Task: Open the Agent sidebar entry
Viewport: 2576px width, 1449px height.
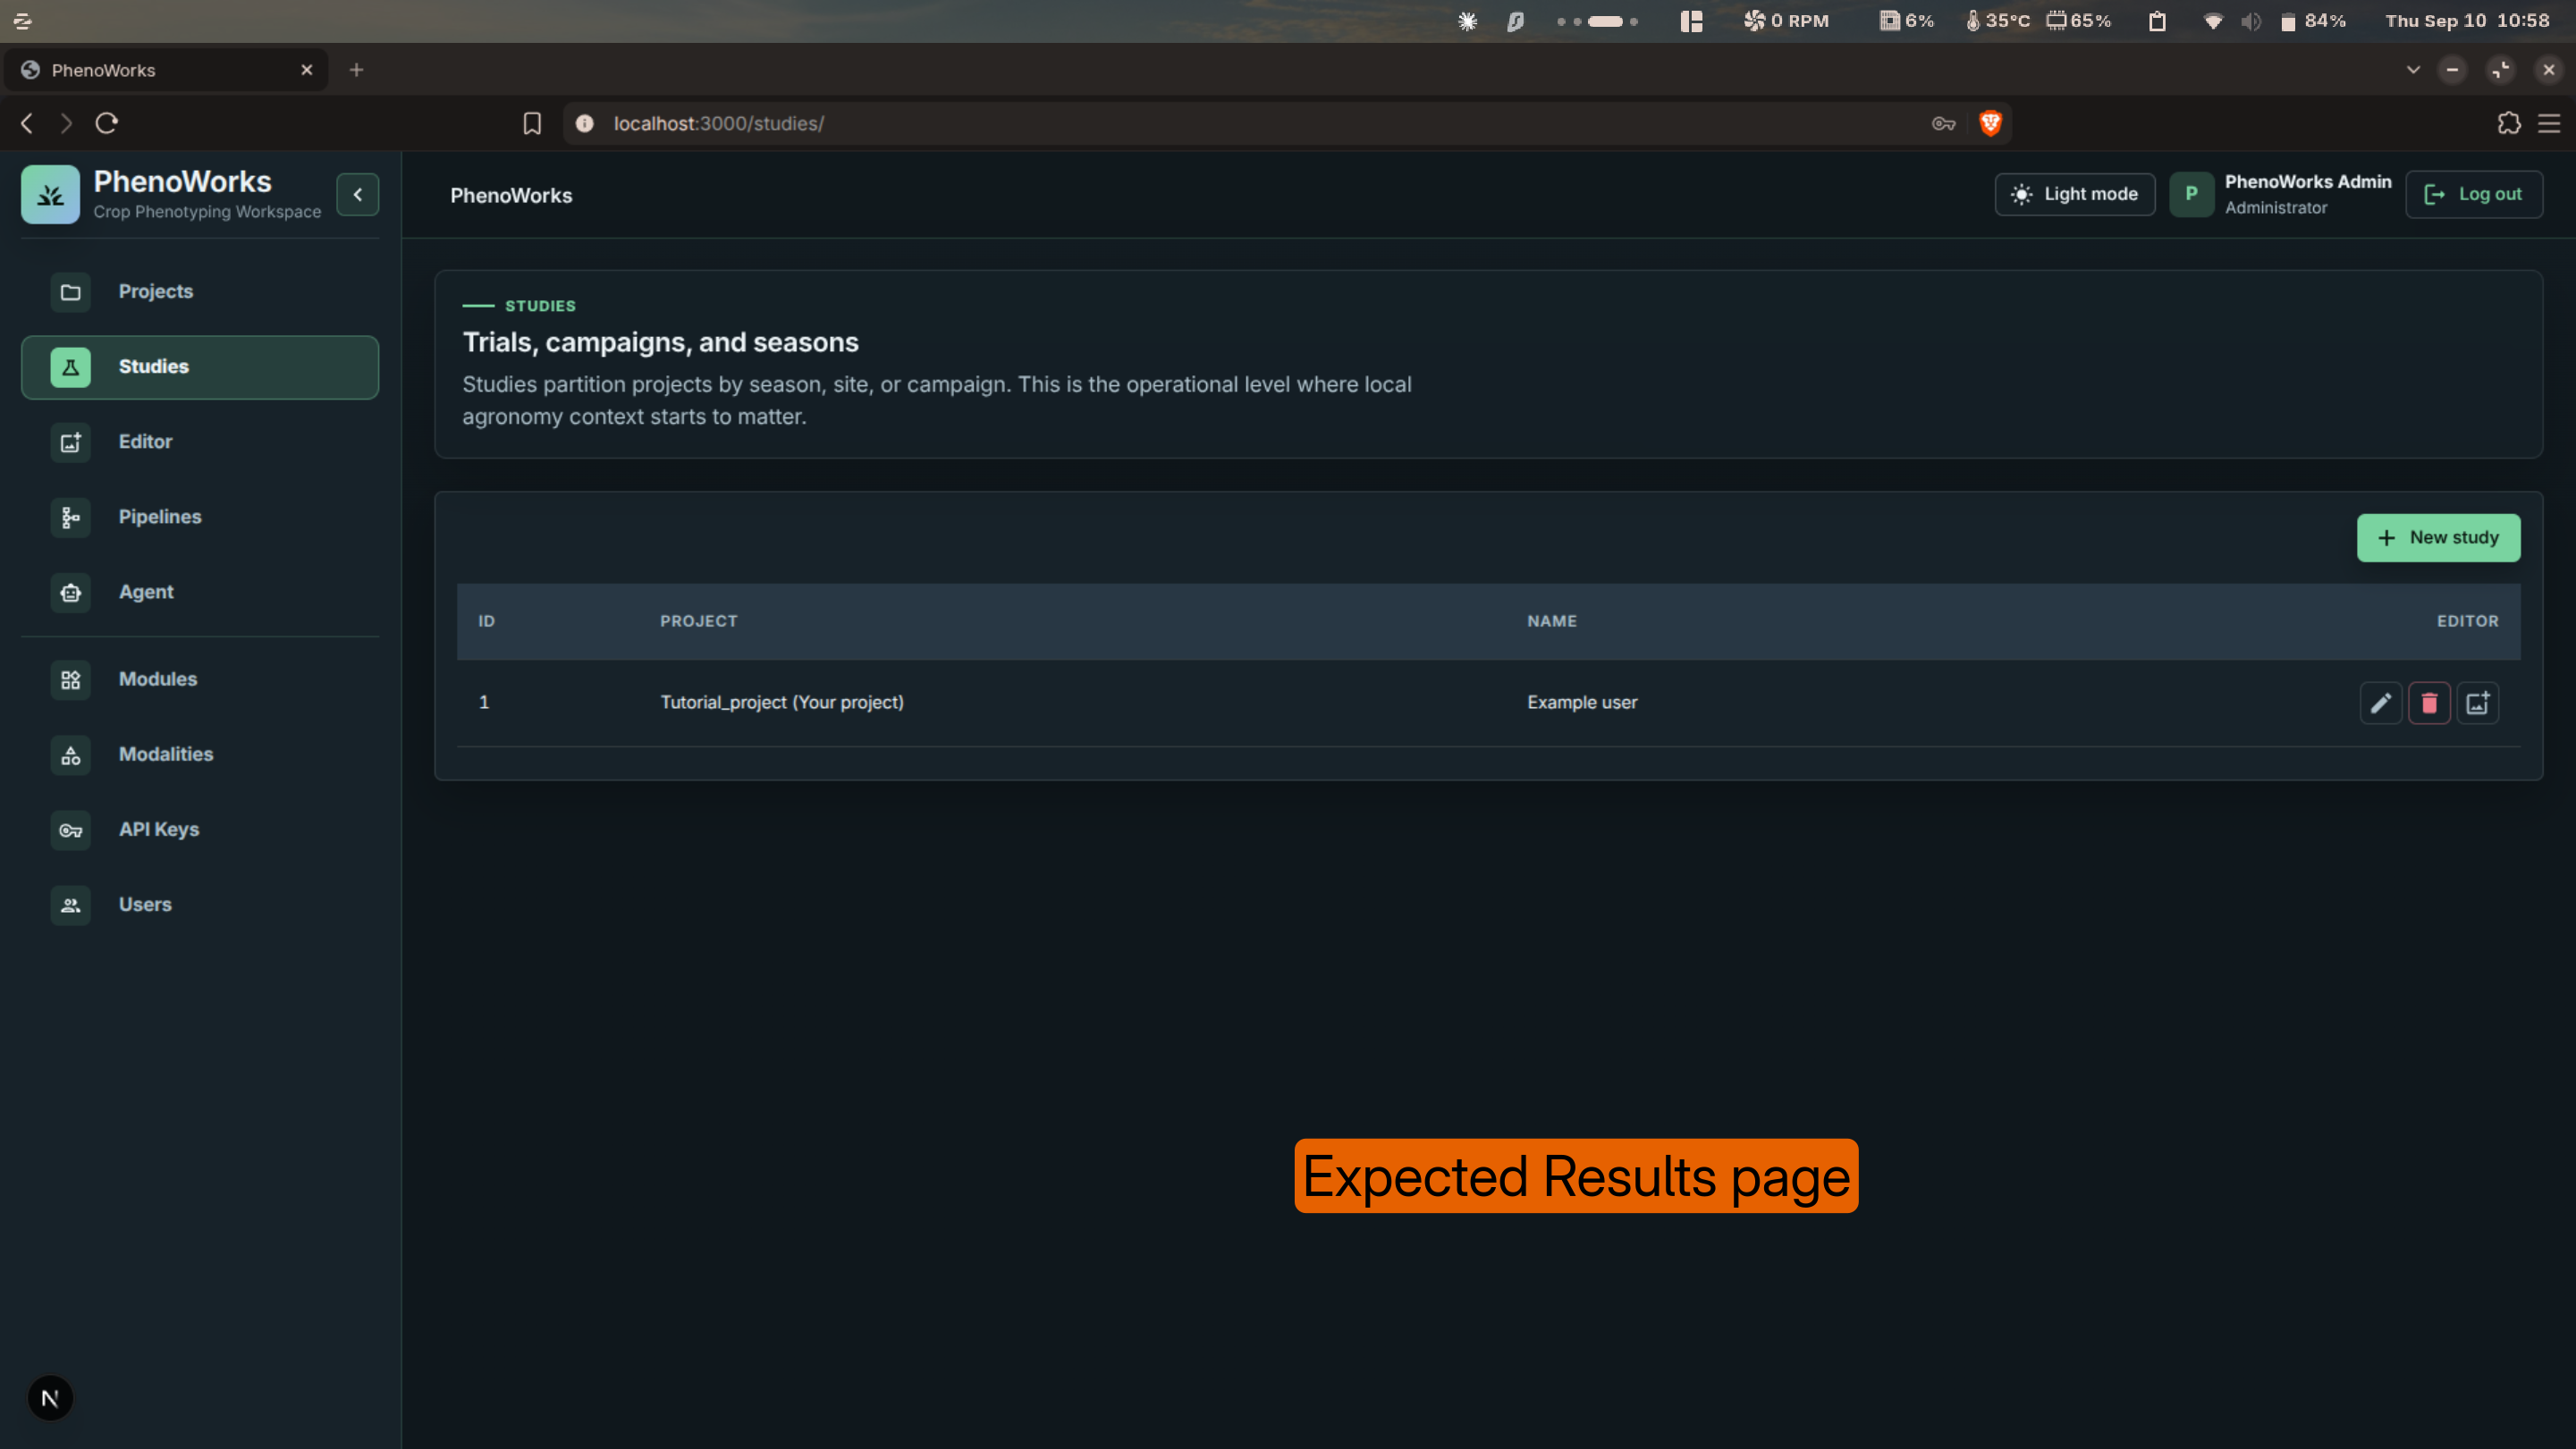Action: click(x=200, y=592)
